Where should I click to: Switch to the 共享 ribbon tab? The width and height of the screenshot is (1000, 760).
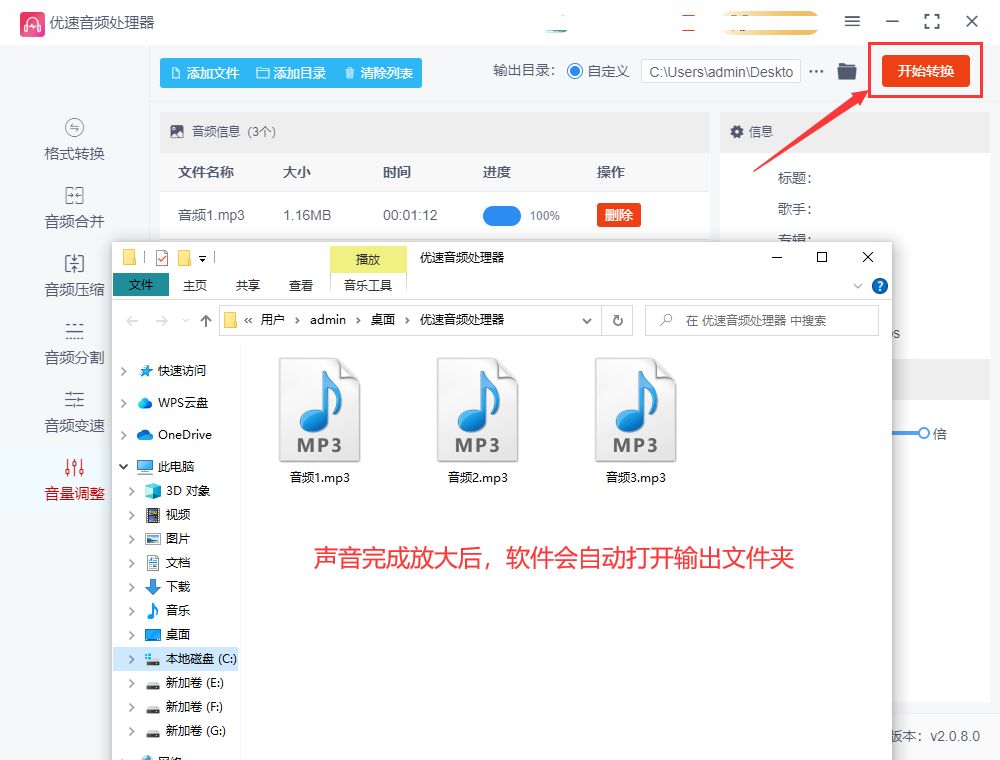click(x=247, y=285)
